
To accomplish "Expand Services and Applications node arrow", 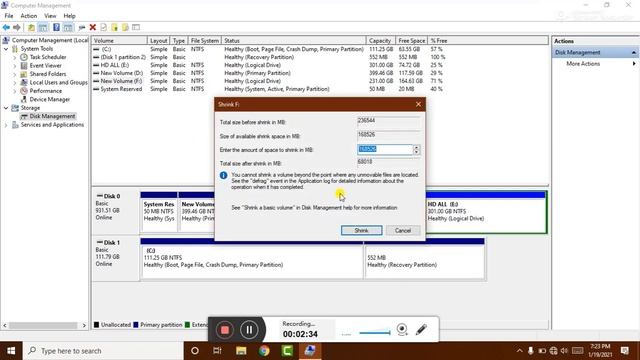I will tap(6, 125).
